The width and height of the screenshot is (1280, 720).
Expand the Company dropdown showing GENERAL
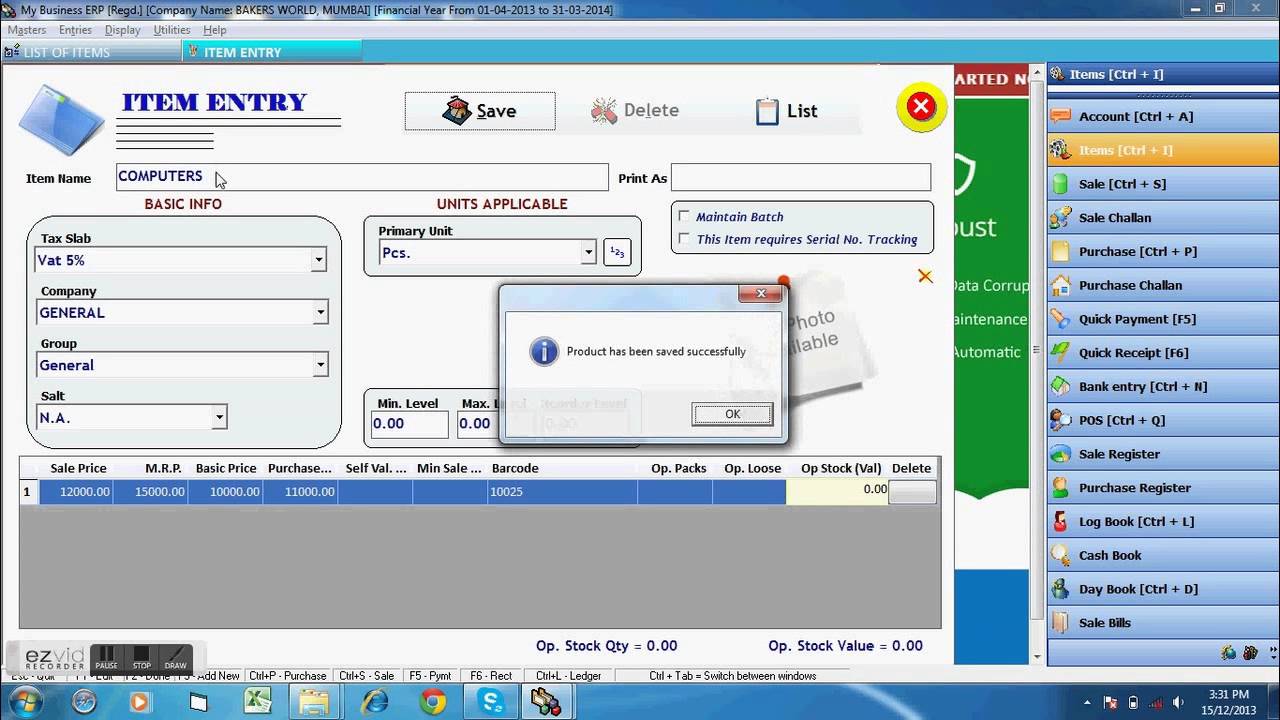(x=320, y=313)
